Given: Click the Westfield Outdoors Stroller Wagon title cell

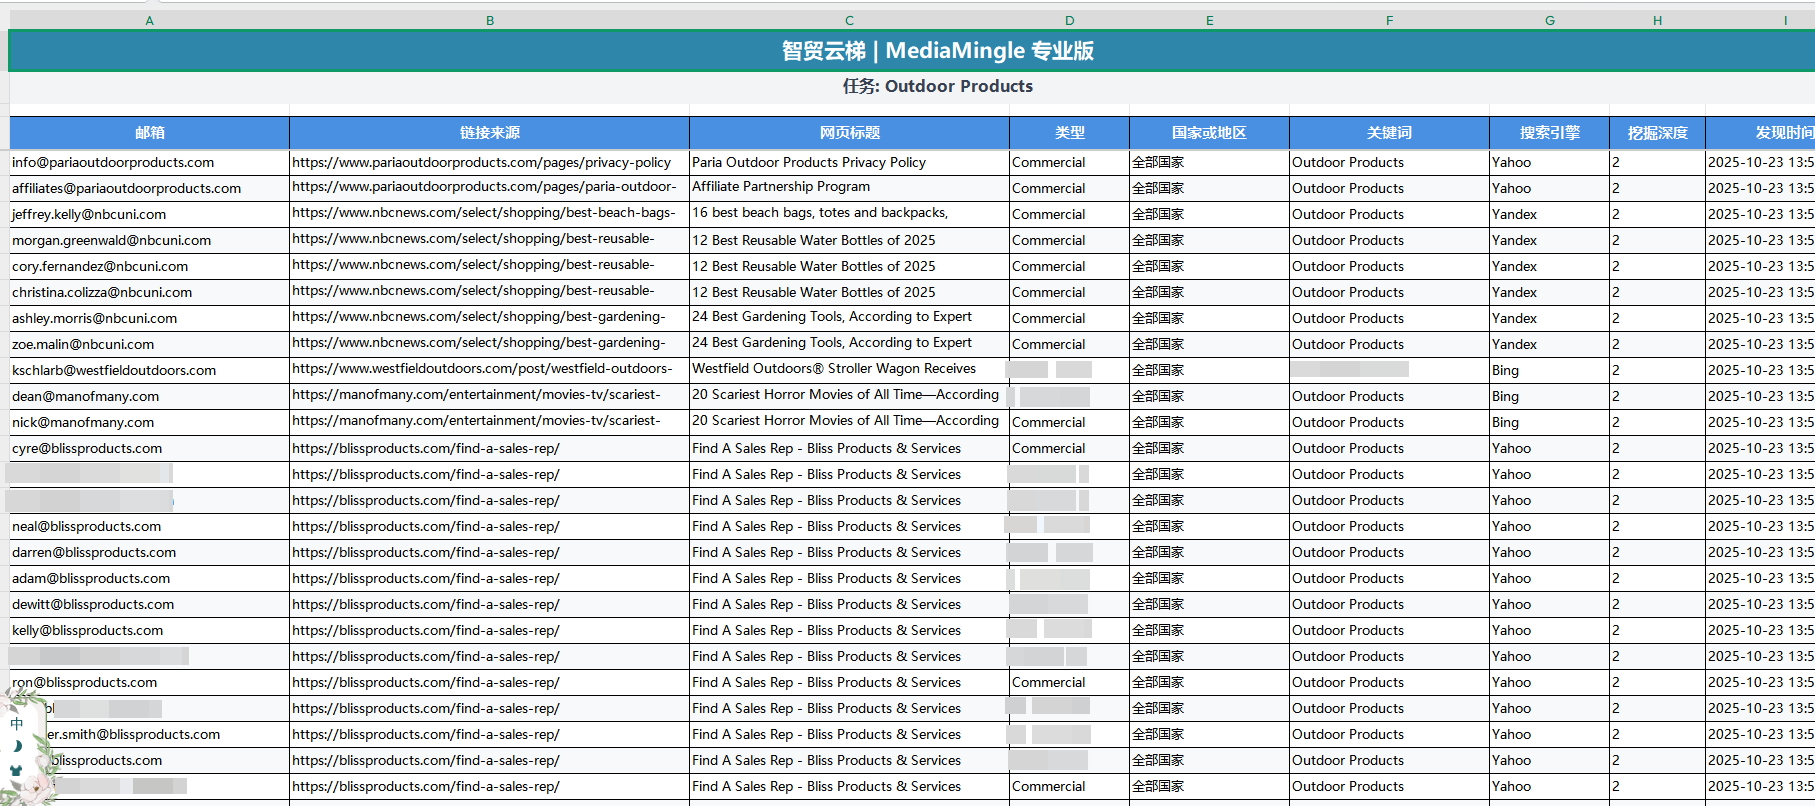Looking at the screenshot, I should click(x=850, y=370).
